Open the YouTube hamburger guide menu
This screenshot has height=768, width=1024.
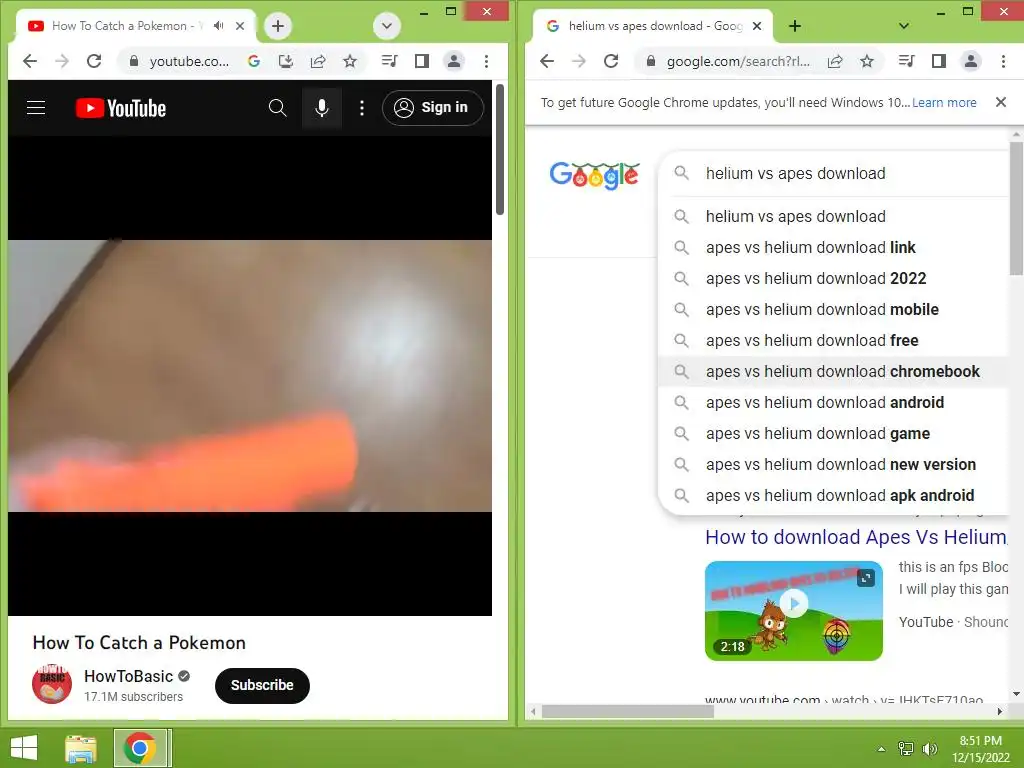click(x=36, y=108)
